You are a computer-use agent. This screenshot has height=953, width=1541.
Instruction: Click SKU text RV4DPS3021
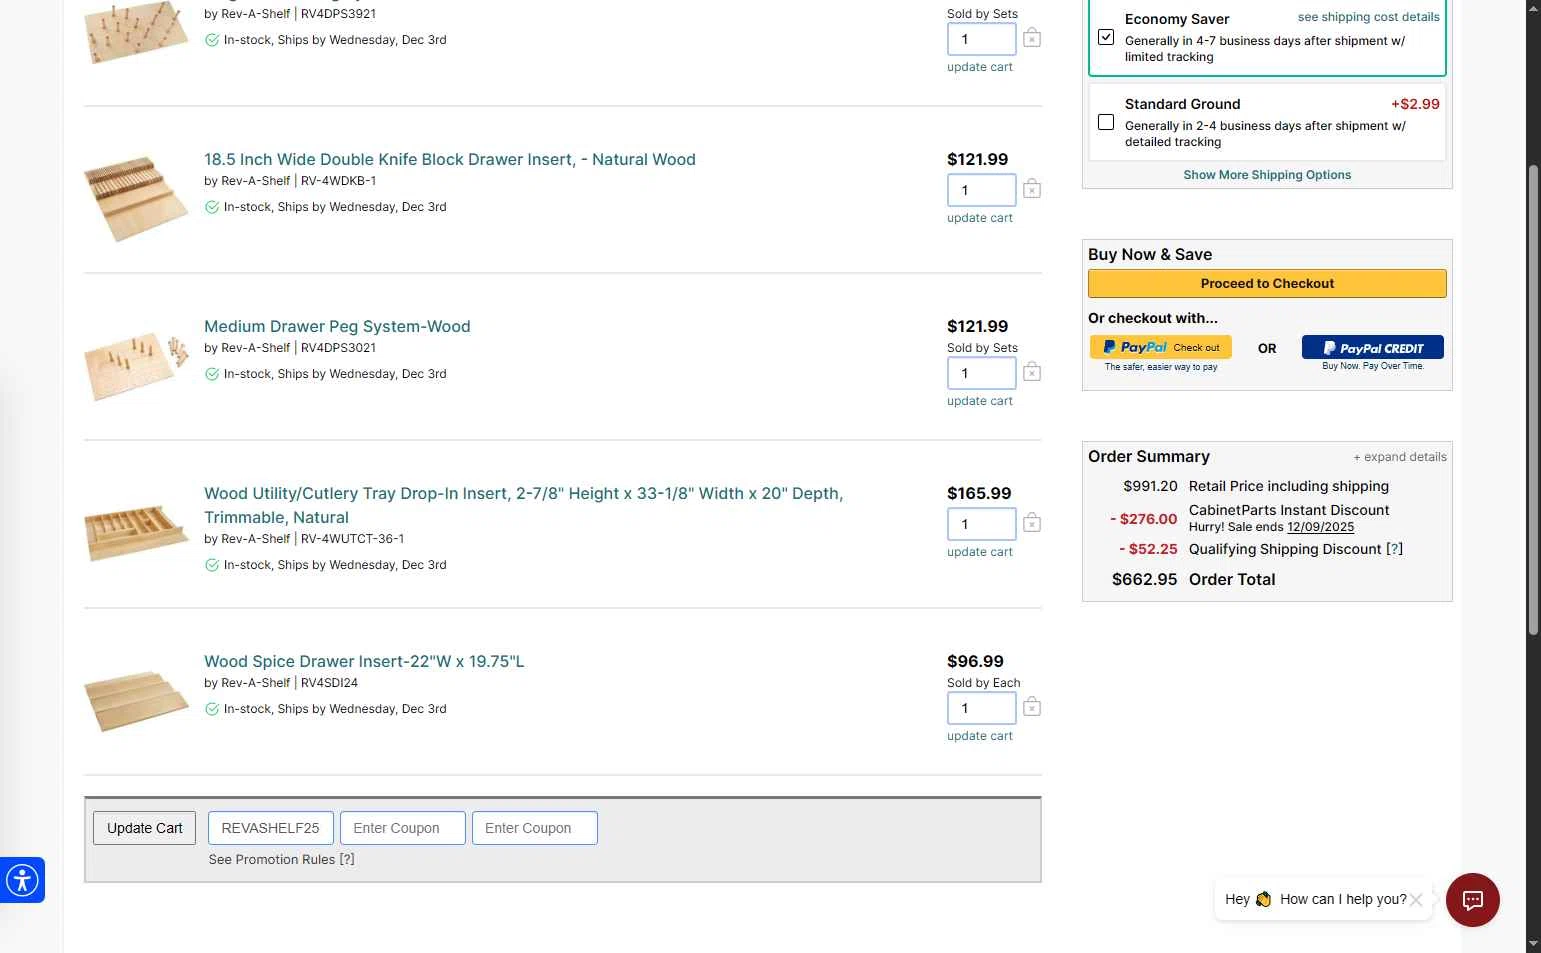pyautogui.click(x=338, y=348)
